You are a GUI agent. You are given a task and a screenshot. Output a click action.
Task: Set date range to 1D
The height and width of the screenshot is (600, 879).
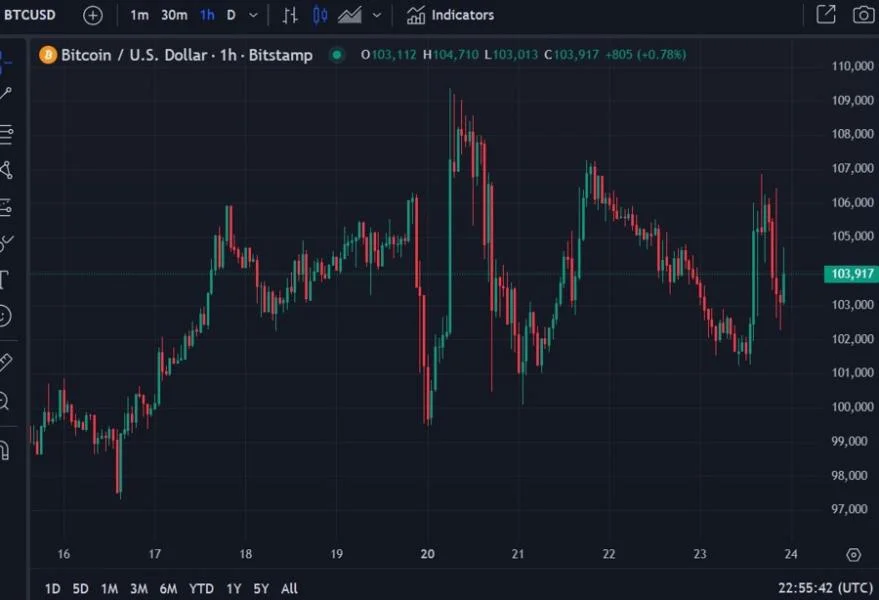[53, 588]
